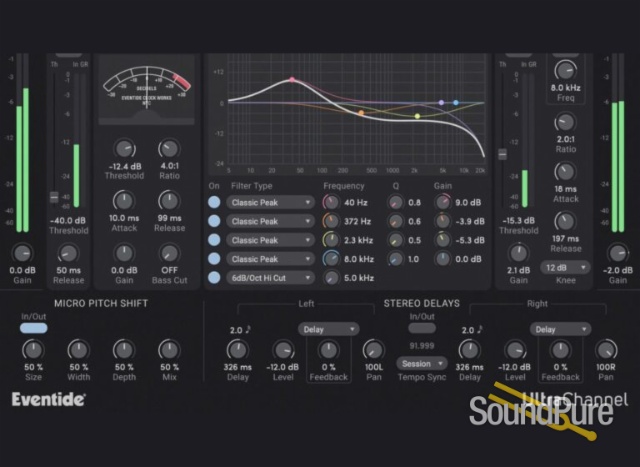
Task: Click the compressor Threshold knob at -12.4 dB
Action: (124, 149)
